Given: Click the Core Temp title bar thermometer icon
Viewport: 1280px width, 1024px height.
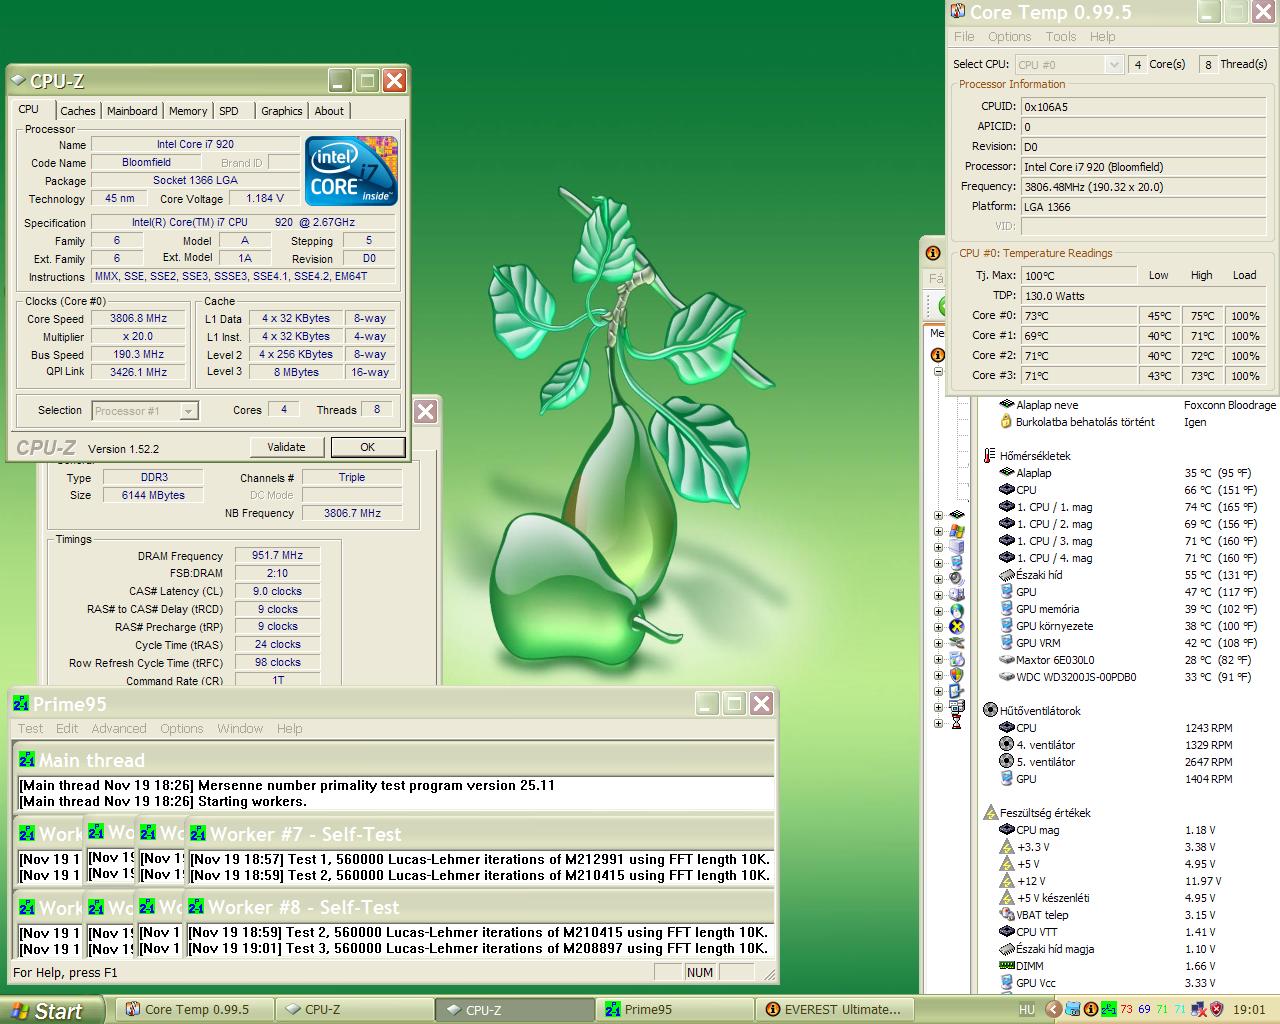Looking at the screenshot, I should [x=957, y=12].
